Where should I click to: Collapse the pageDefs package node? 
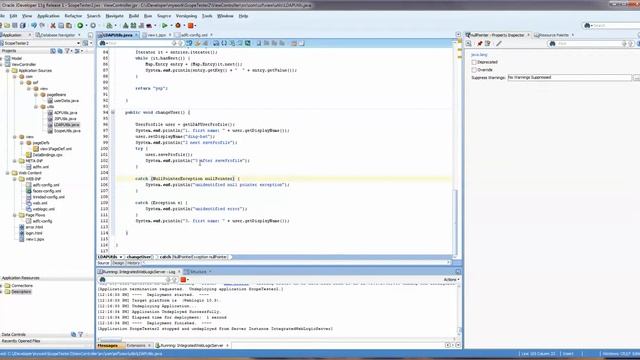[22, 143]
